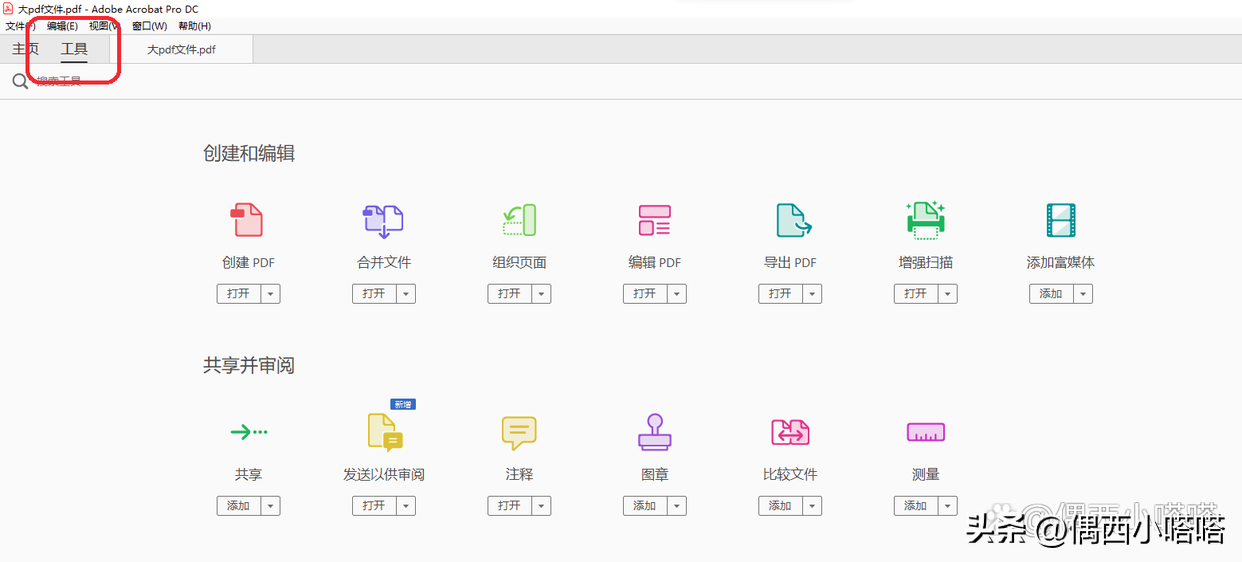
Task: Click the 搜索工具 search field
Action: point(60,81)
